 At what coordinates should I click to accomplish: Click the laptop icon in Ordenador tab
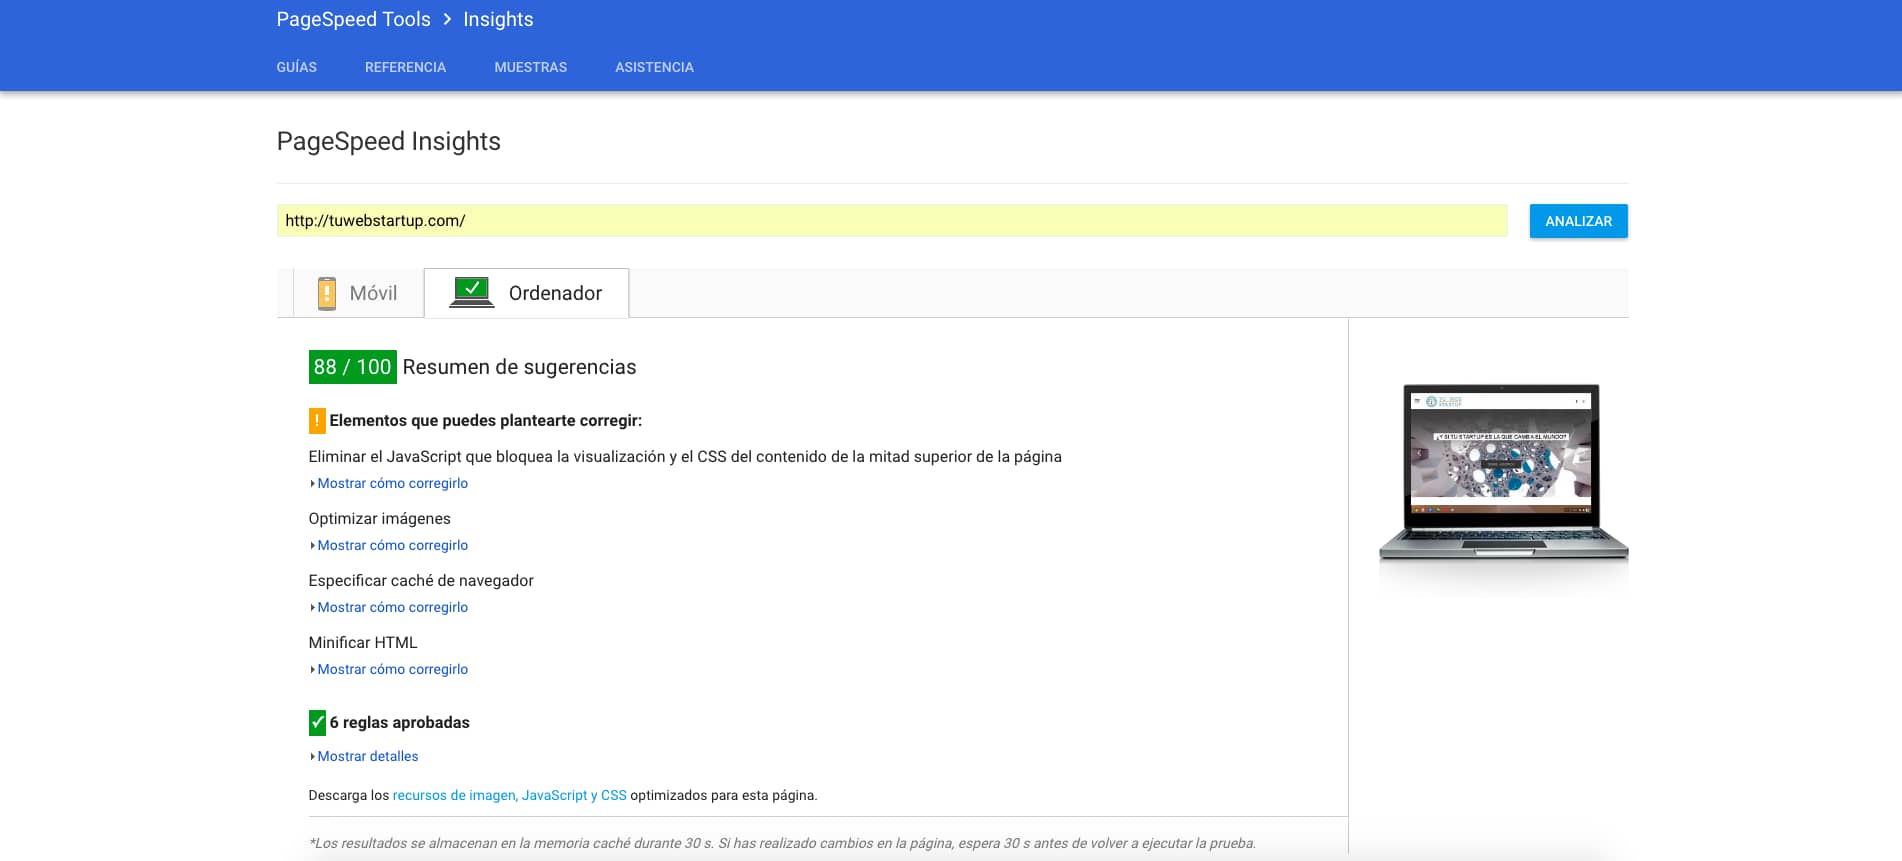click(x=472, y=292)
